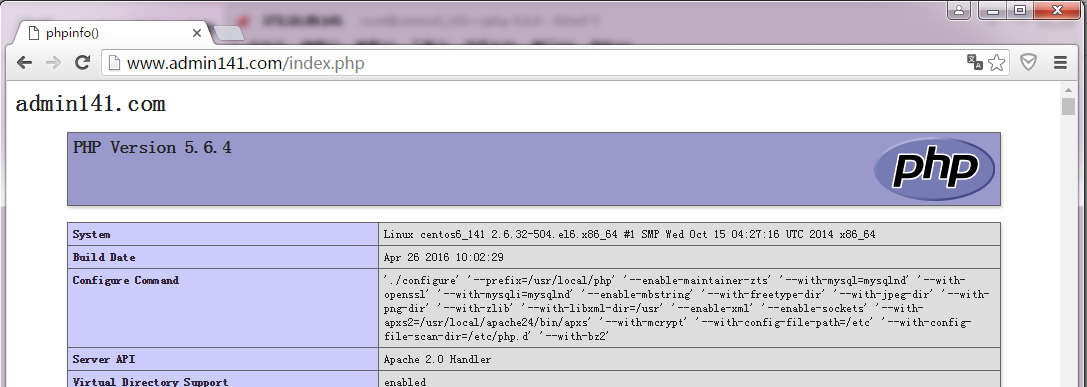Minimize the browser window
1087x387 pixels.
coord(993,10)
